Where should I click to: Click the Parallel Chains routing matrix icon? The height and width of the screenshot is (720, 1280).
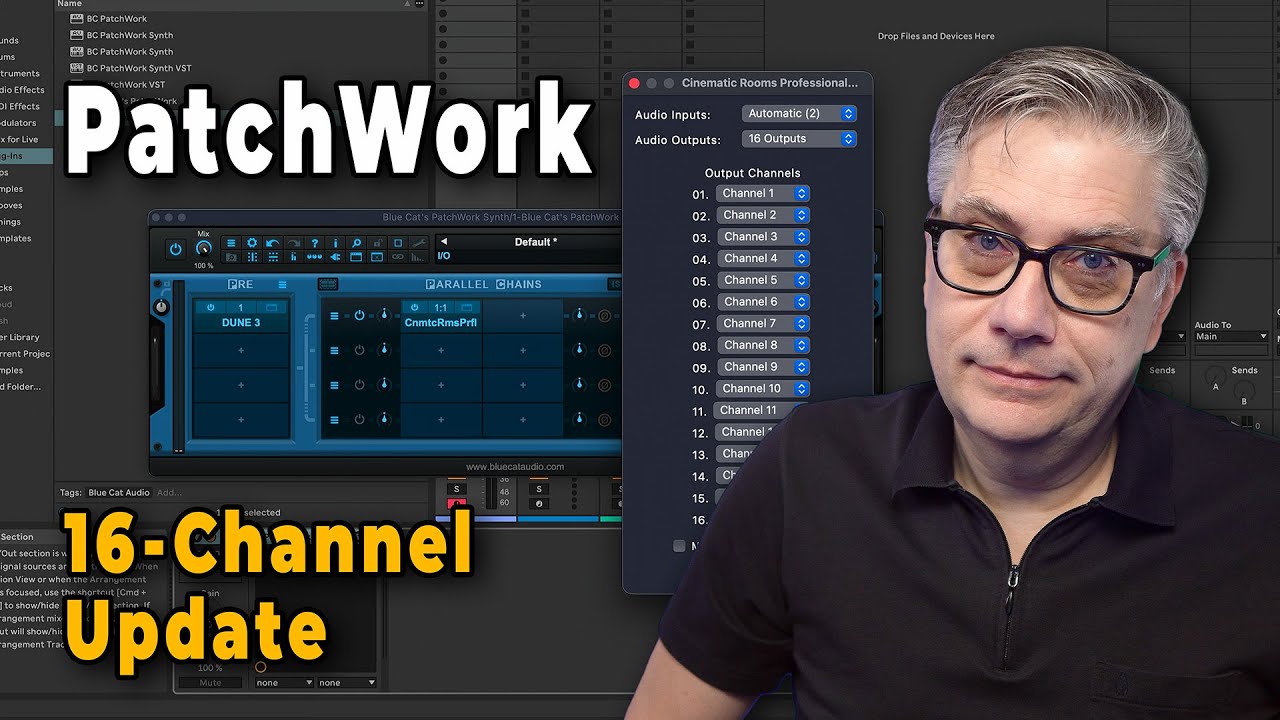coord(328,284)
